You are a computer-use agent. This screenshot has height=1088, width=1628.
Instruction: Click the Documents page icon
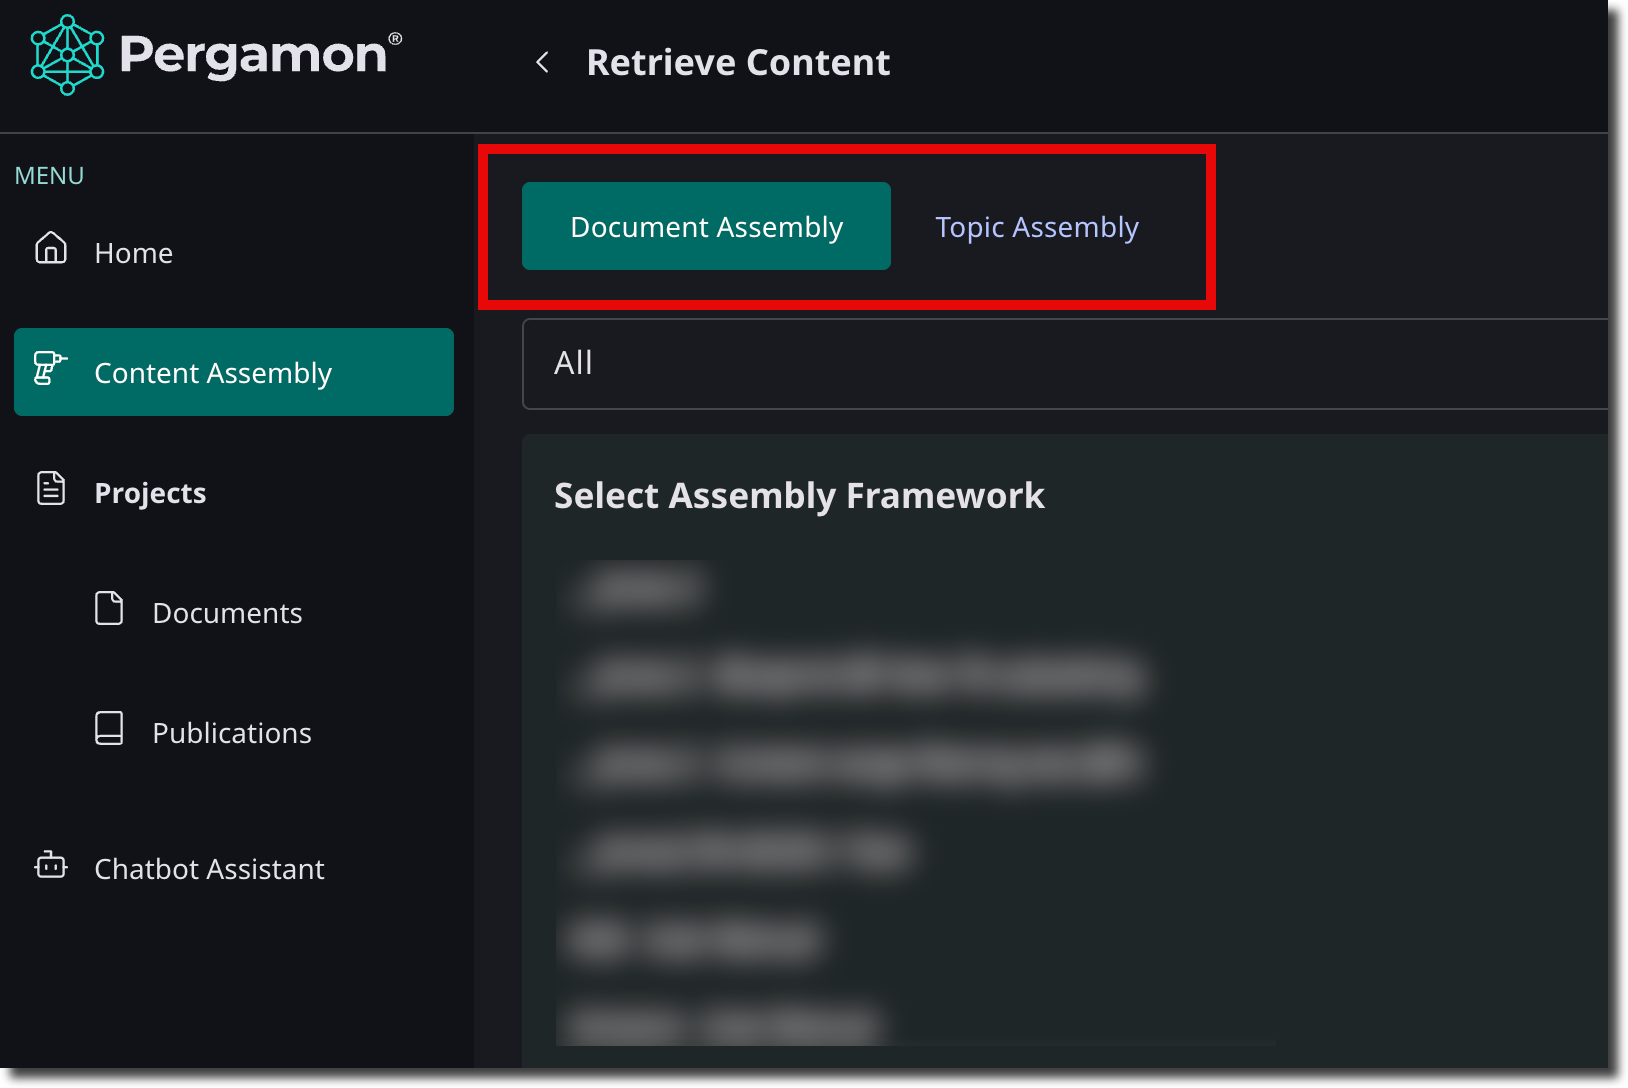point(109,608)
